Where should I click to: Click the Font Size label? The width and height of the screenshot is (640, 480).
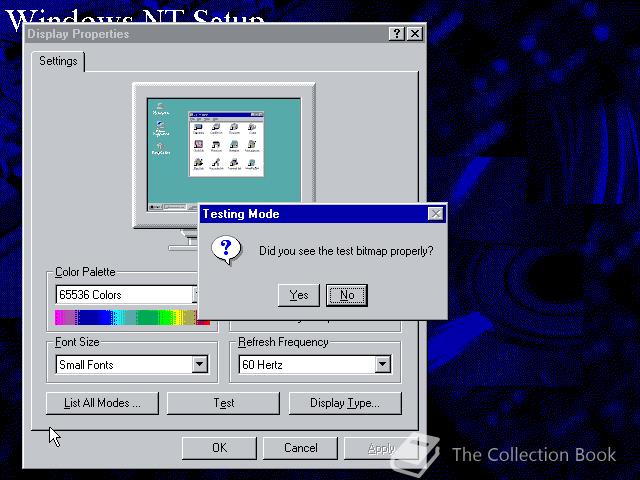tap(77, 342)
